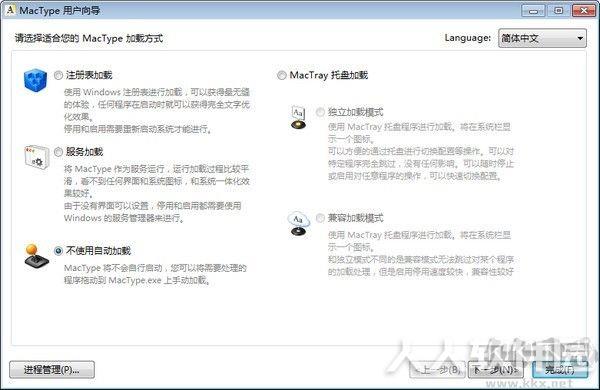
Task: Select 服务加载 radio button
Action: 58,152
